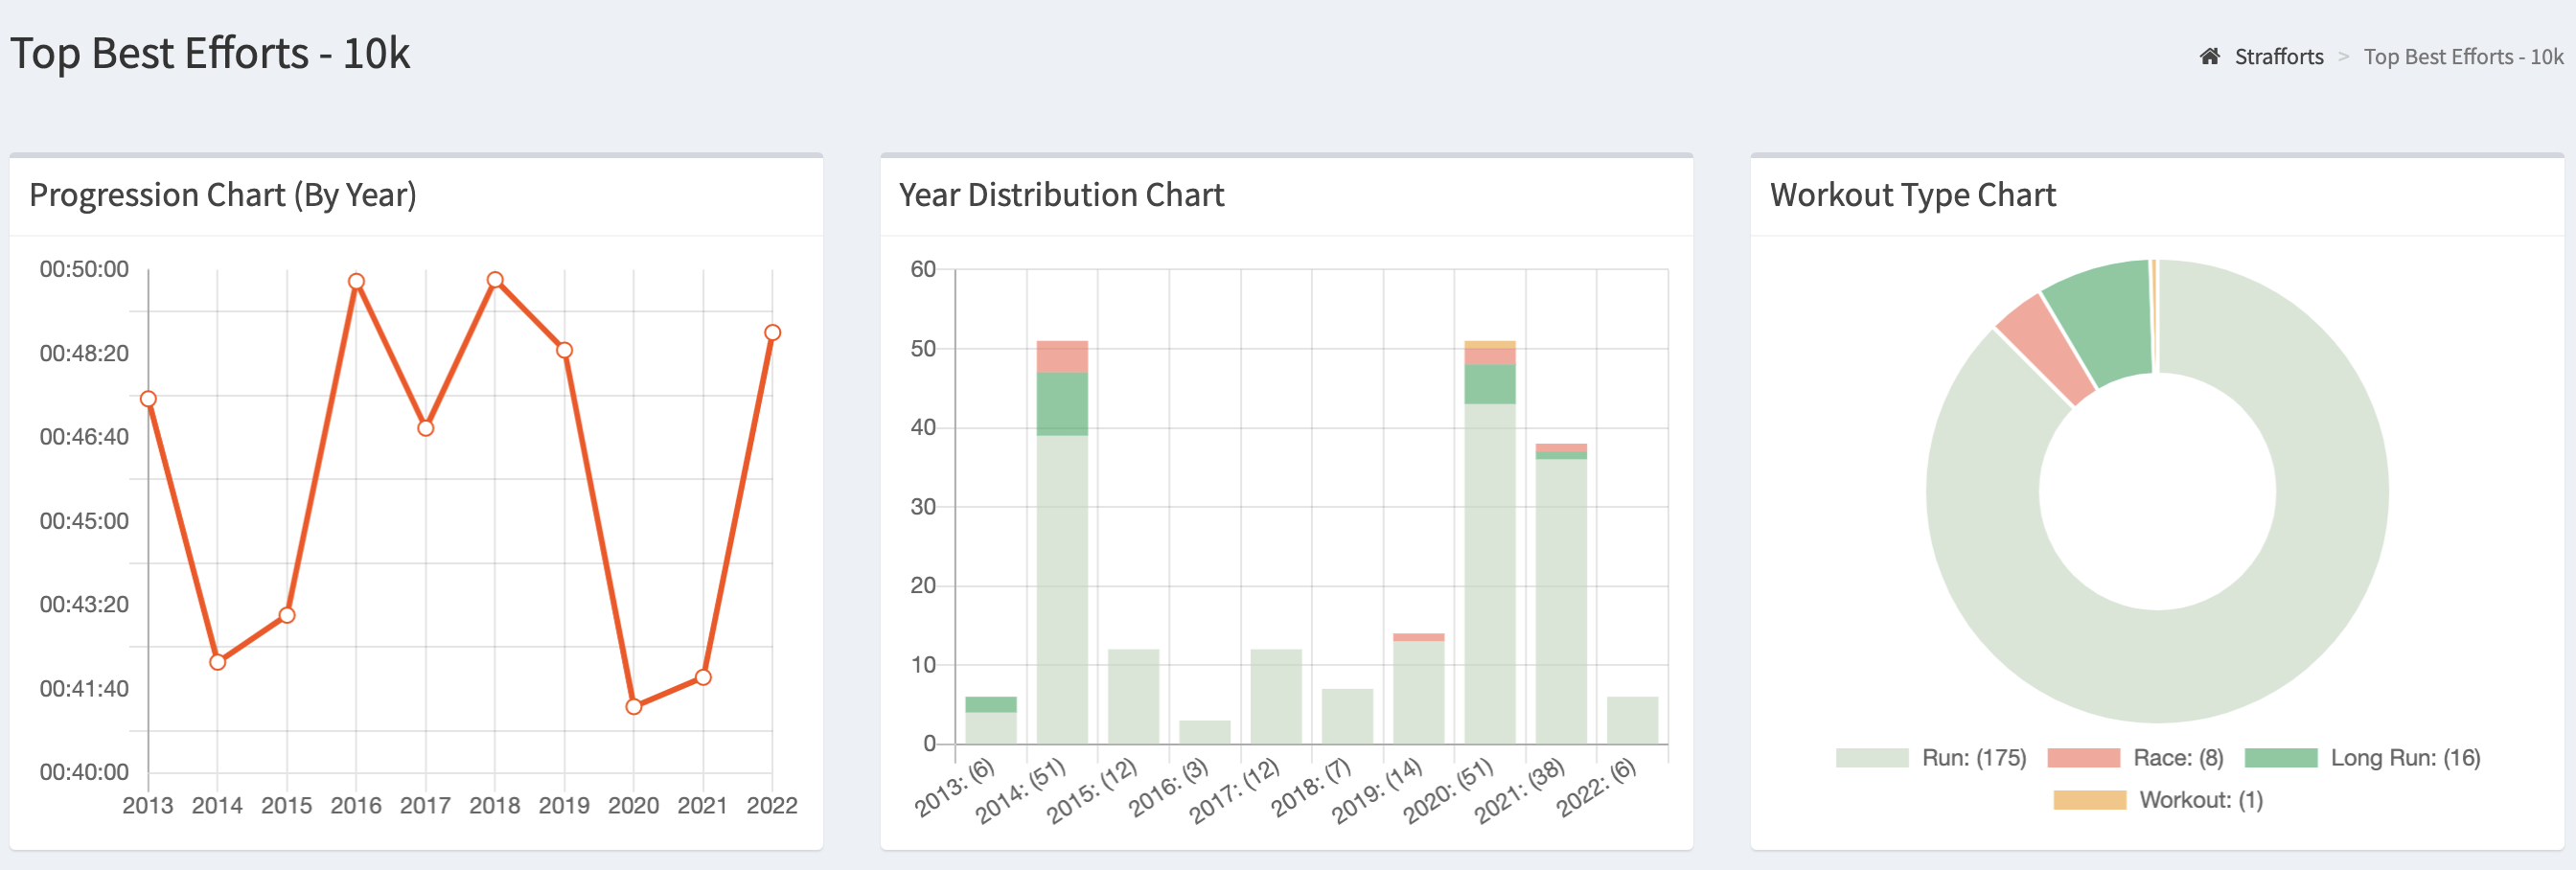Toggle the Workout (1) legend item
The width and height of the screenshot is (2576, 870).
2157,799
